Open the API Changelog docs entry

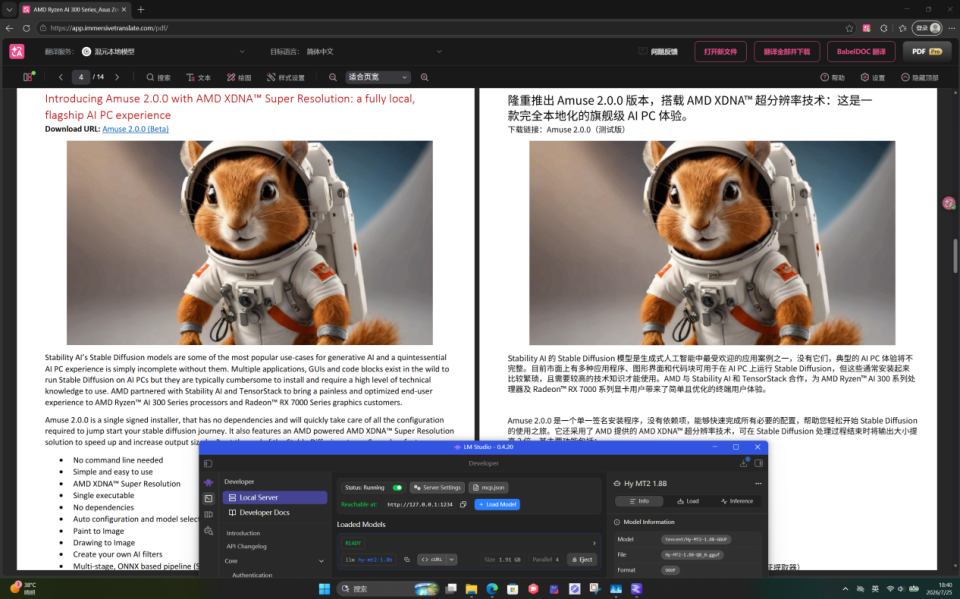[246, 546]
